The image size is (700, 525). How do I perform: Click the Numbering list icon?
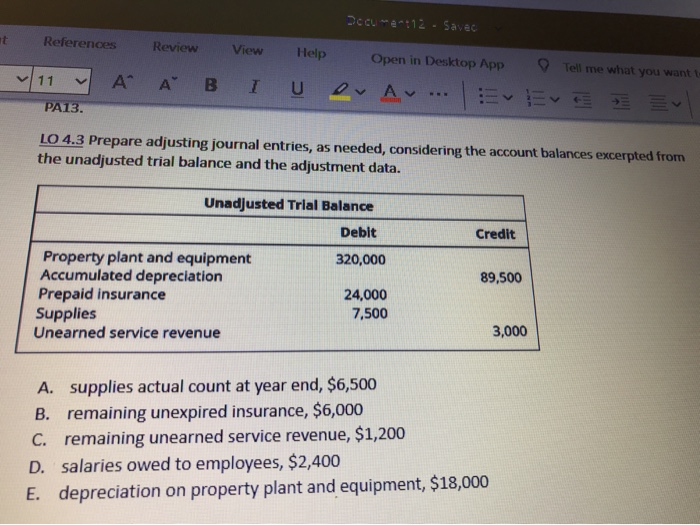tap(534, 98)
